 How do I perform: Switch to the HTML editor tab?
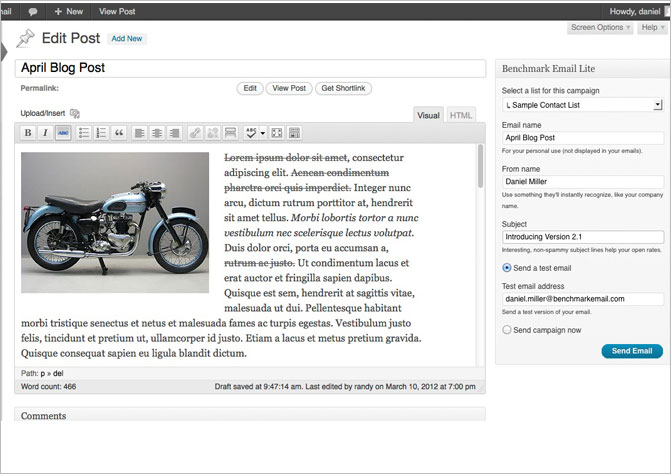point(461,116)
